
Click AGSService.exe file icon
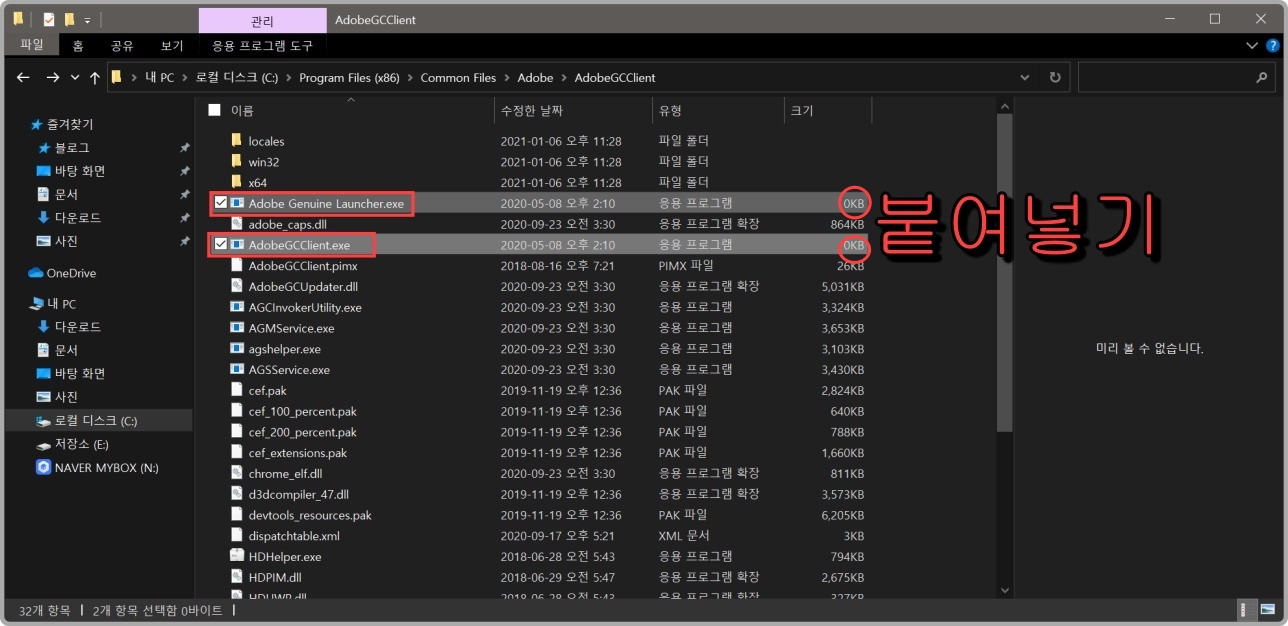[x=237, y=370]
